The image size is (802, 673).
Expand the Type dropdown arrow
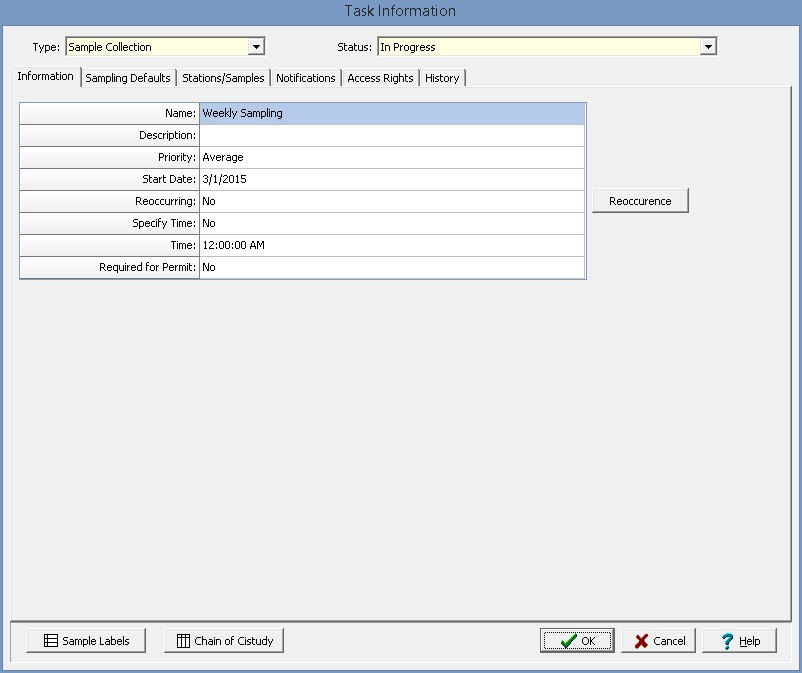(x=256, y=47)
